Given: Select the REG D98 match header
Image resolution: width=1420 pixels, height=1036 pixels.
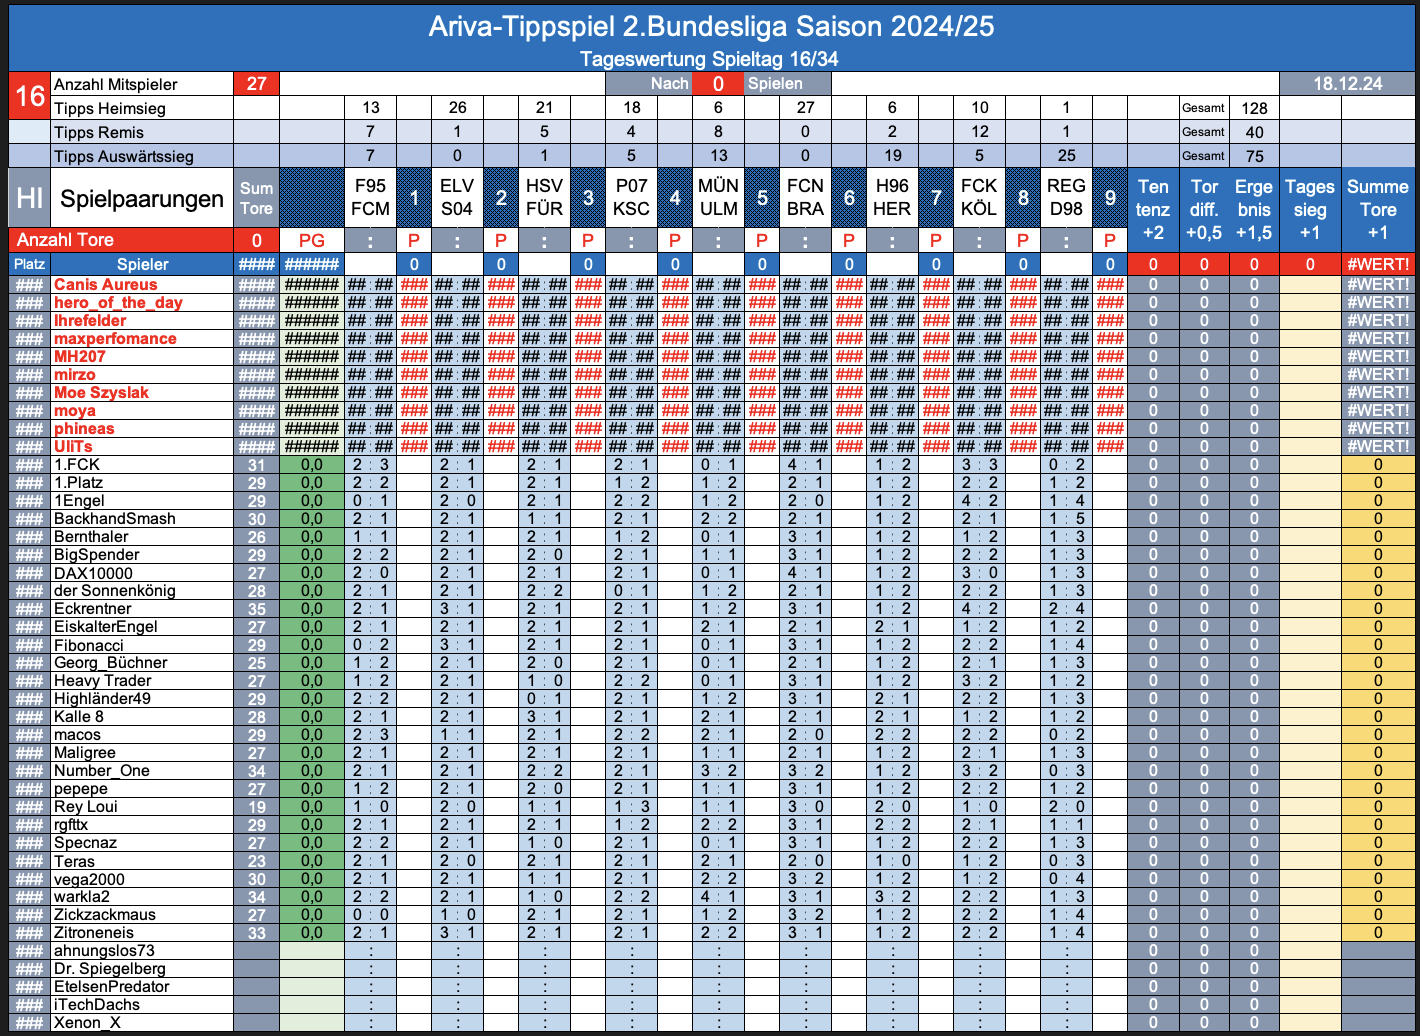Looking at the screenshot, I should point(1066,198).
